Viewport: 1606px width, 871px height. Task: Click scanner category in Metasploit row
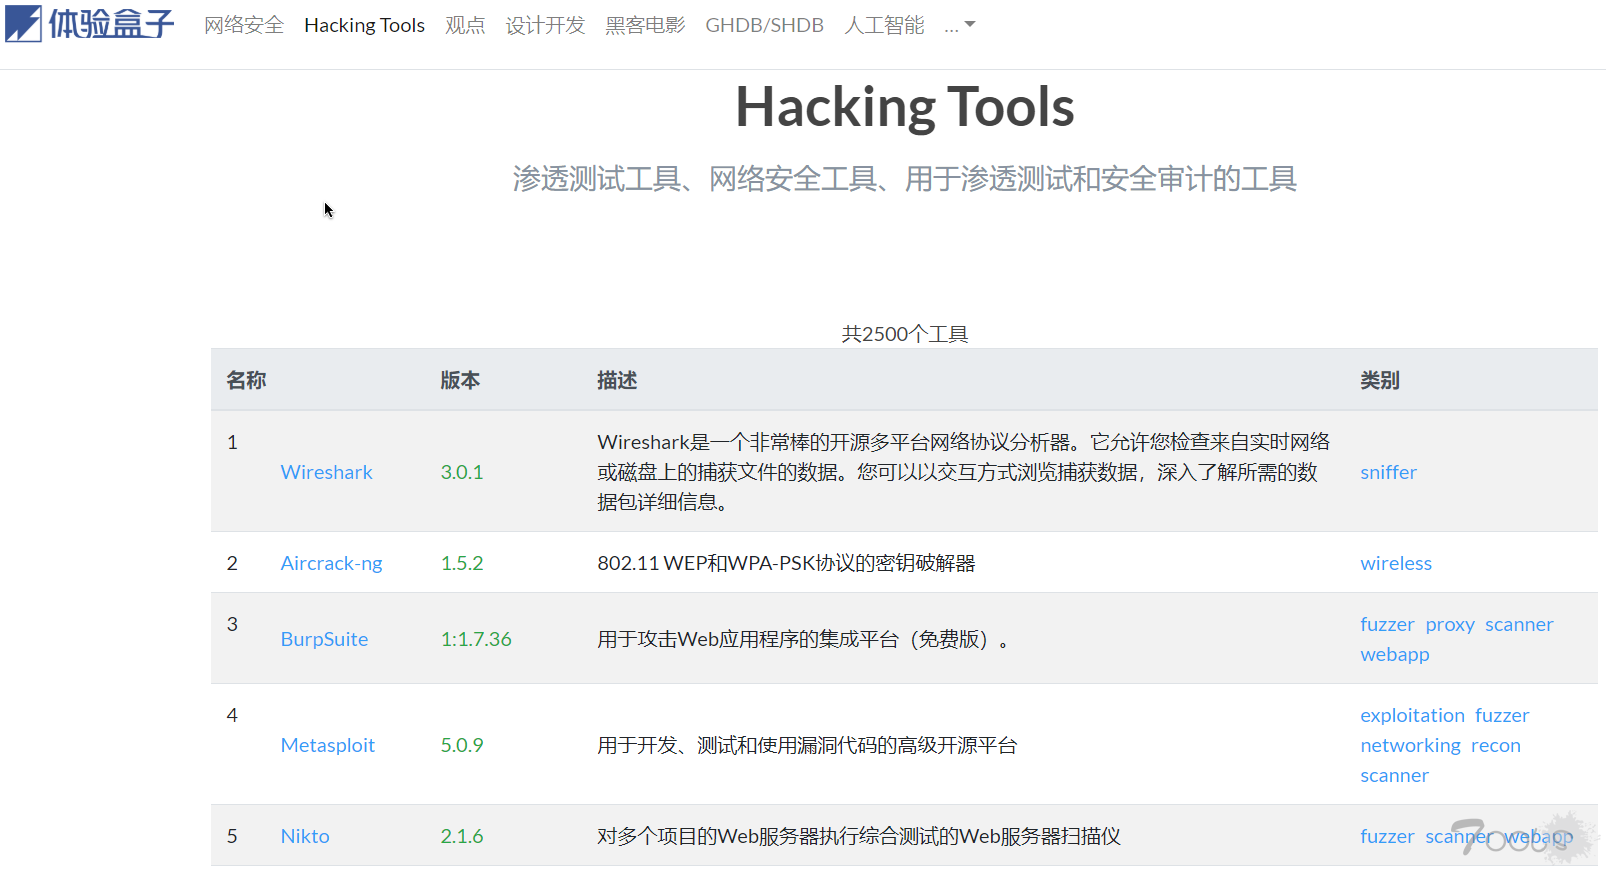pos(1394,775)
